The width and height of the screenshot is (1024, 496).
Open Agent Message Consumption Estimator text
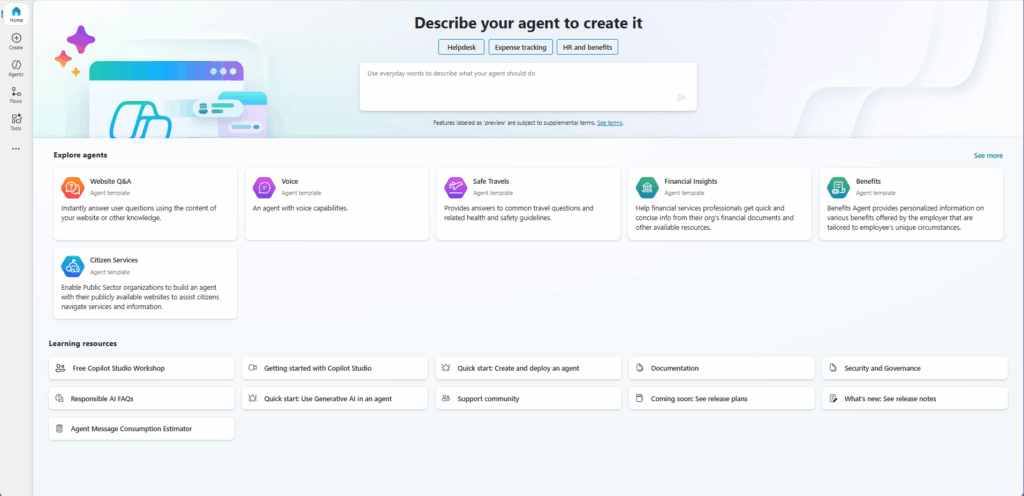tap(131, 429)
